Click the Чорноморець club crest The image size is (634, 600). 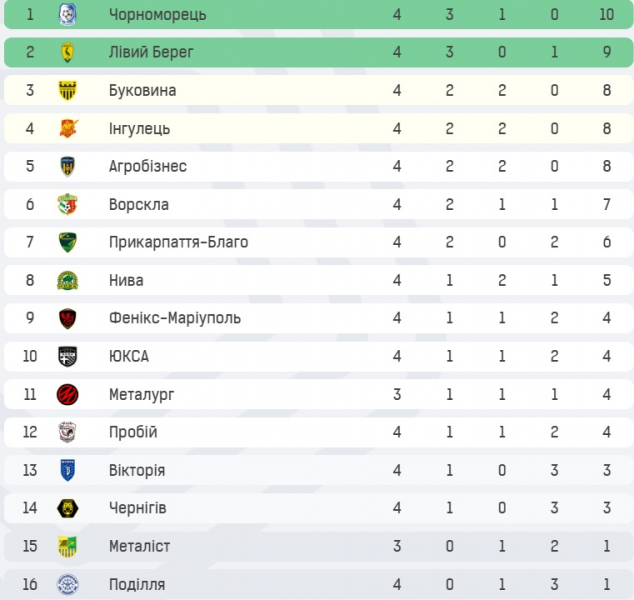68,15
